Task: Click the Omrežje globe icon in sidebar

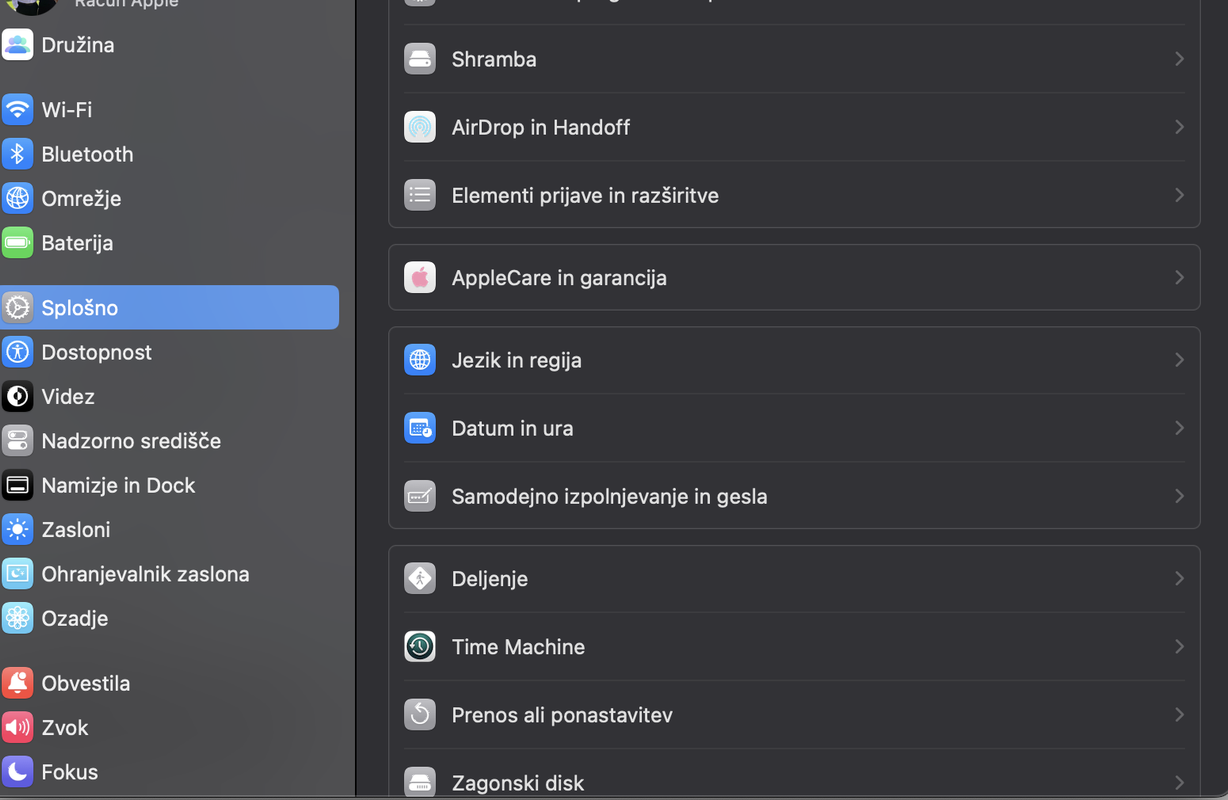Action: (x=17, y=198)
